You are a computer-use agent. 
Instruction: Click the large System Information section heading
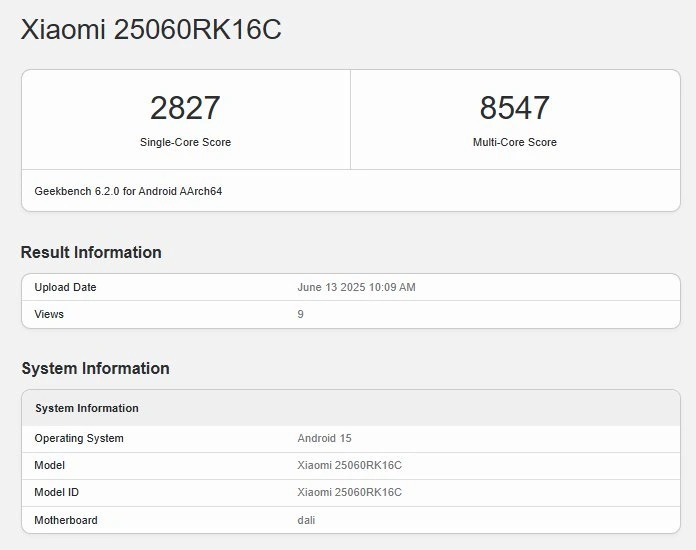tap(95, 368)
